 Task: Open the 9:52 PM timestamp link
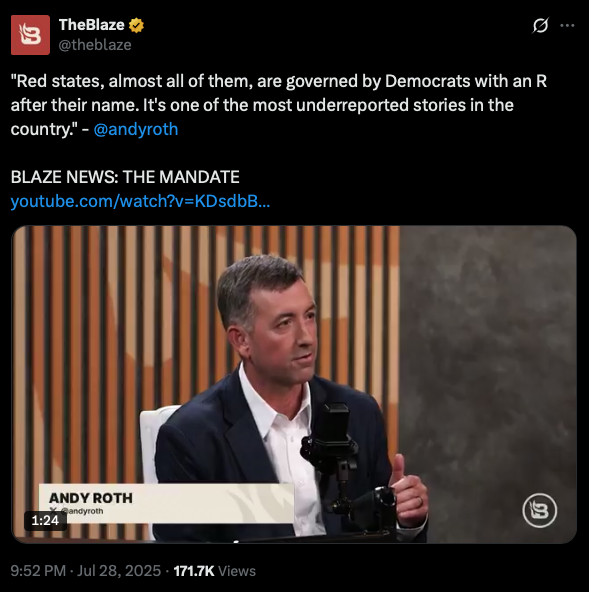click(38, 570)
